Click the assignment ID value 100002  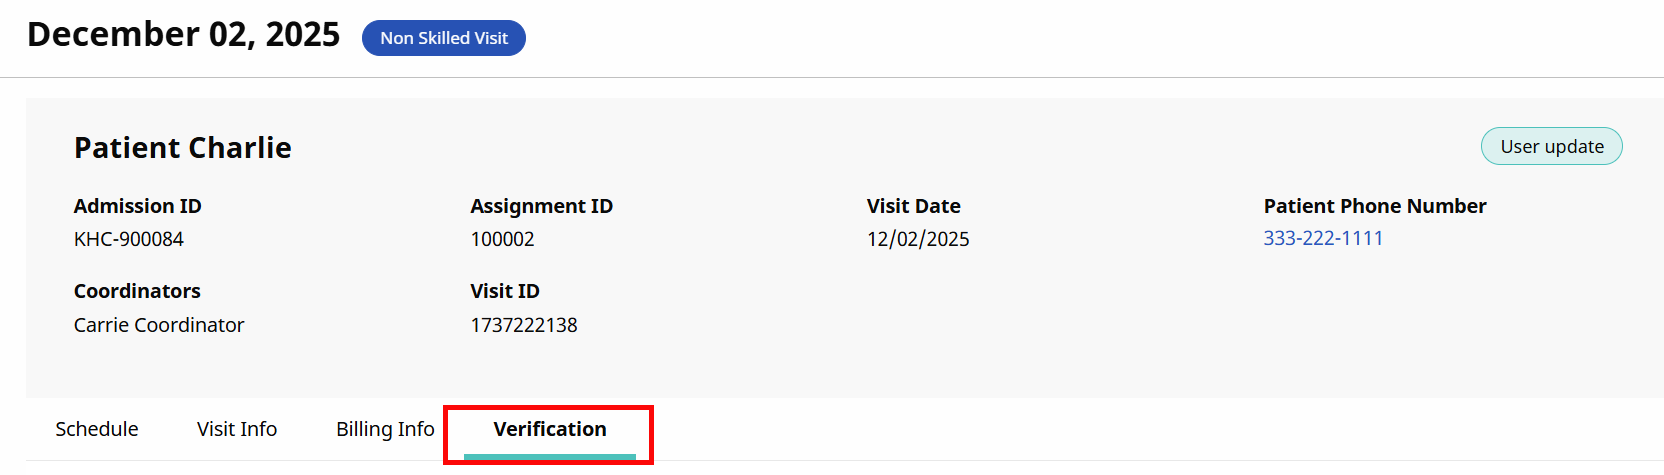503,239
